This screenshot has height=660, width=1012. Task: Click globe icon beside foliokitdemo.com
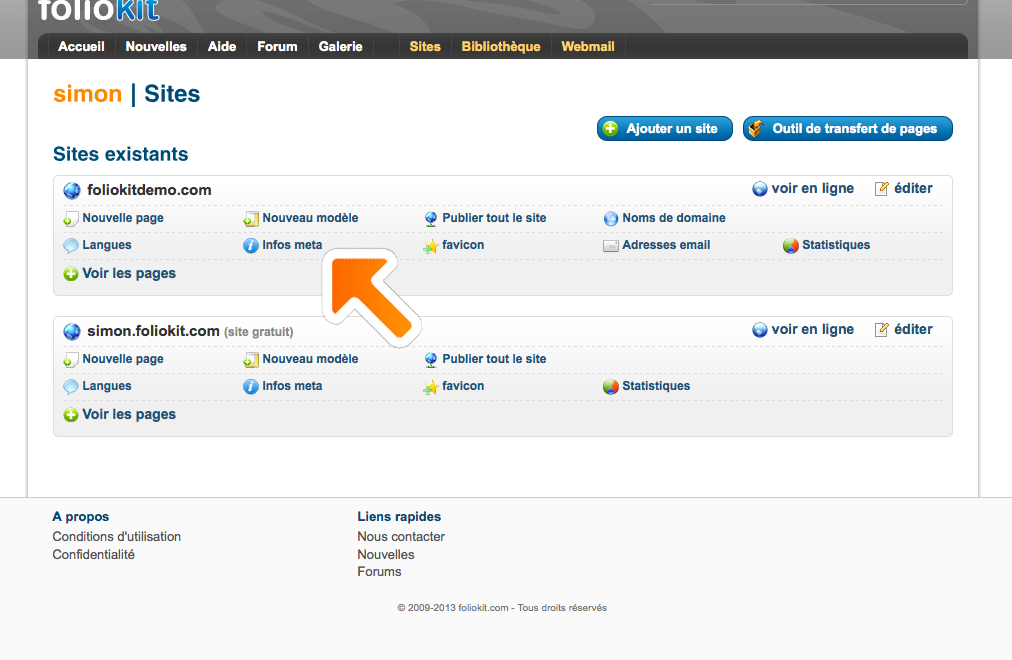pyautogui.click(x=72, y=190)
